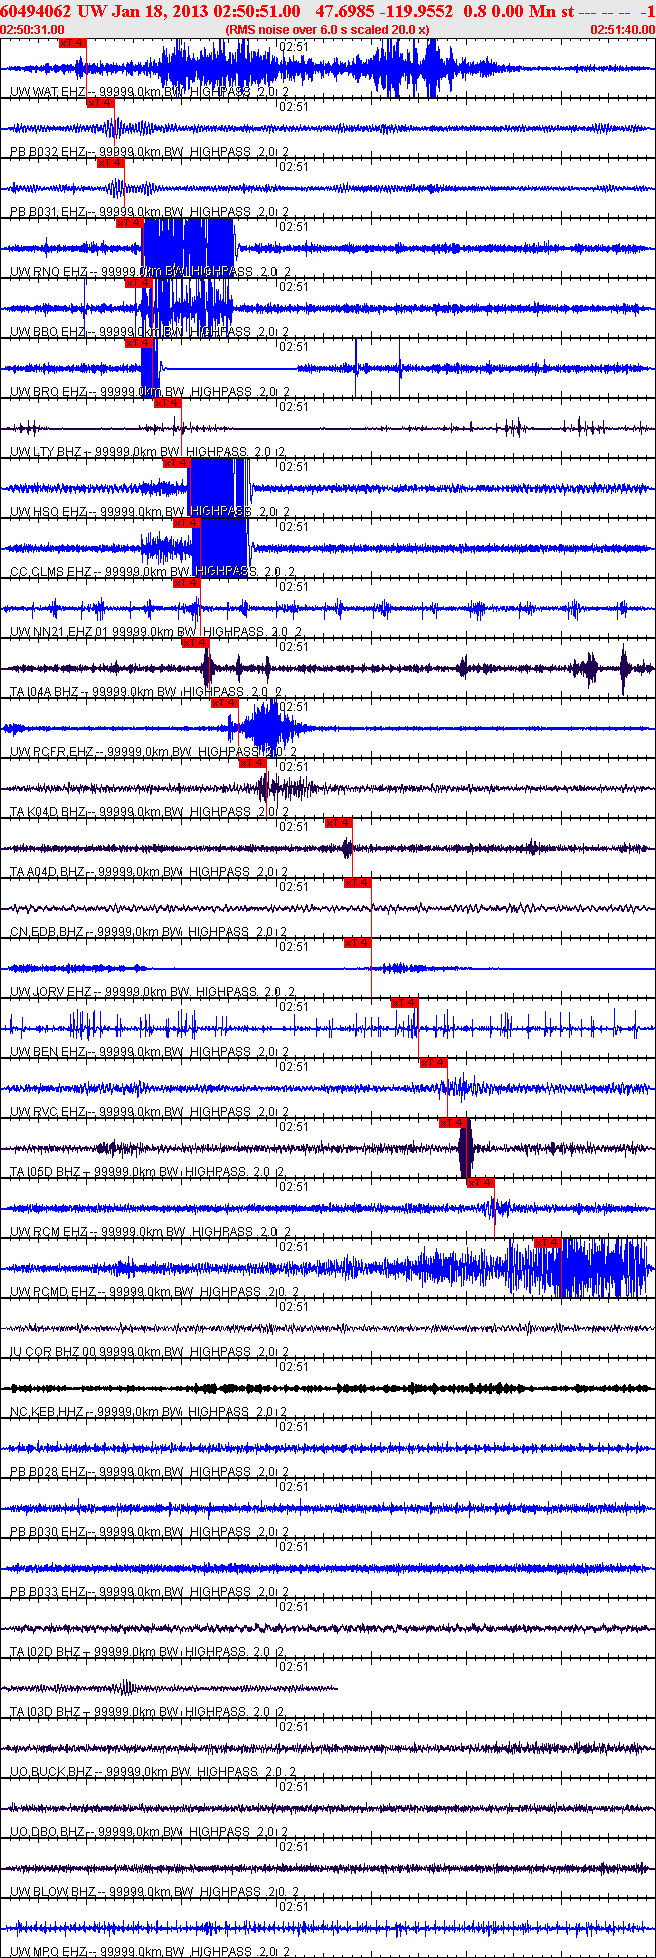Screen dimensions: 656x1958
Task: Click the xT 4 pick flag on UW.HSO trace
Action: click(x=177, y=463)
